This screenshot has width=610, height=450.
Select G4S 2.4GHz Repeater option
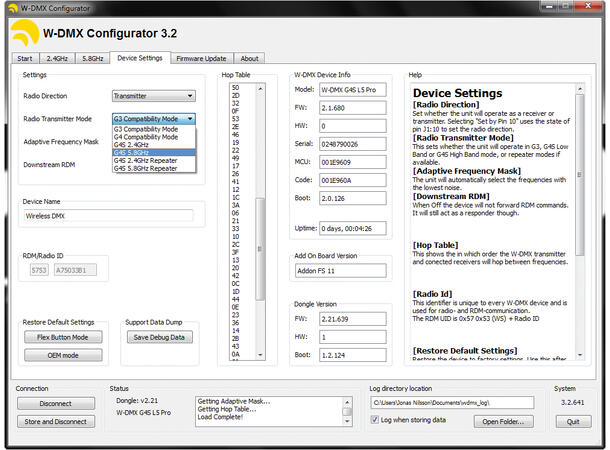pos(154,160)
